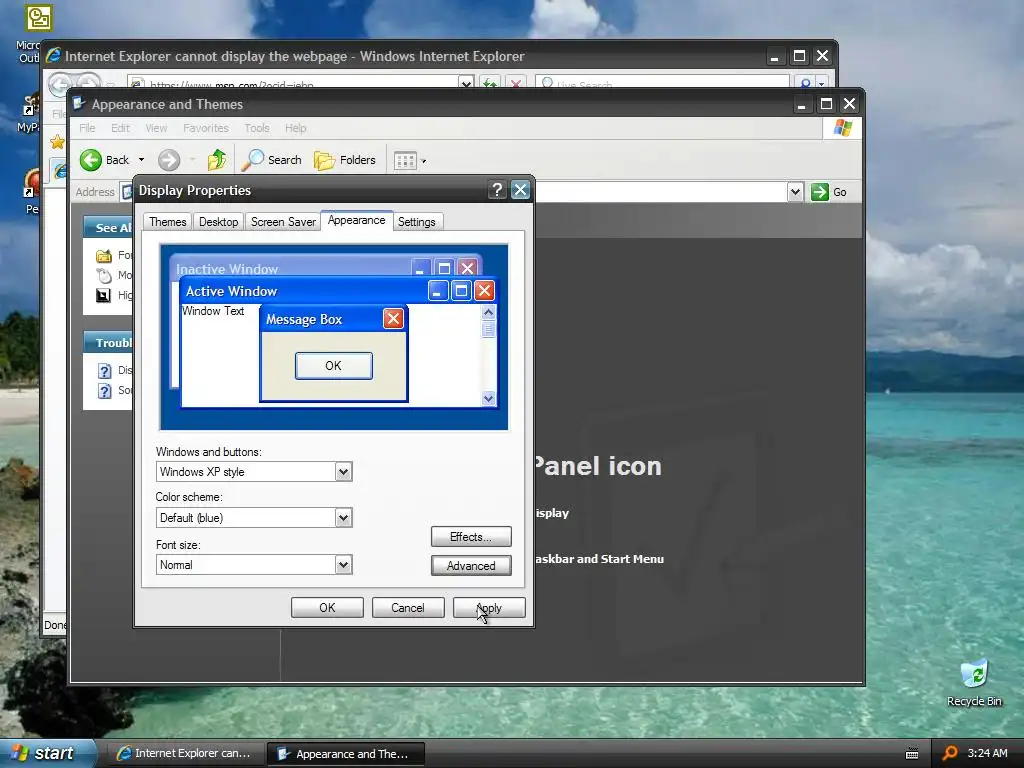Open the Color scheme dropdown
Viewport: 1024px width, 768px height.
344,518
